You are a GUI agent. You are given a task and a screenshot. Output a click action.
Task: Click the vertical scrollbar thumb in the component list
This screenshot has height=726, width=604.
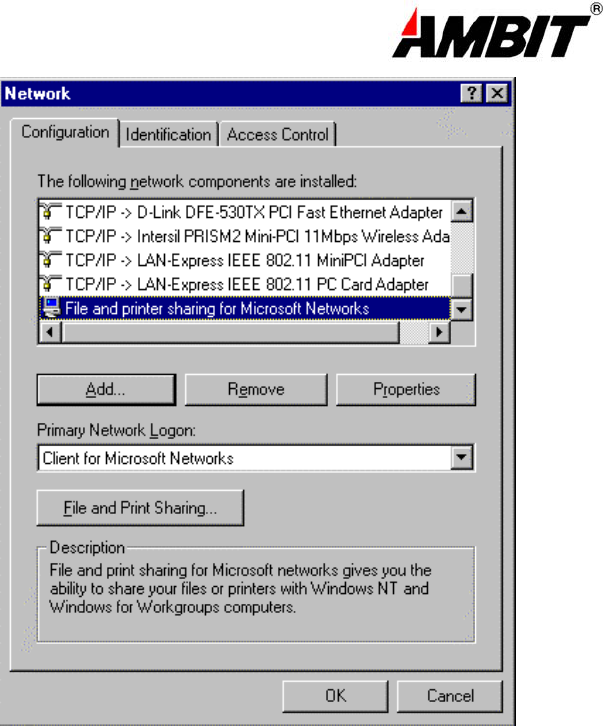[x=461, y=285]
